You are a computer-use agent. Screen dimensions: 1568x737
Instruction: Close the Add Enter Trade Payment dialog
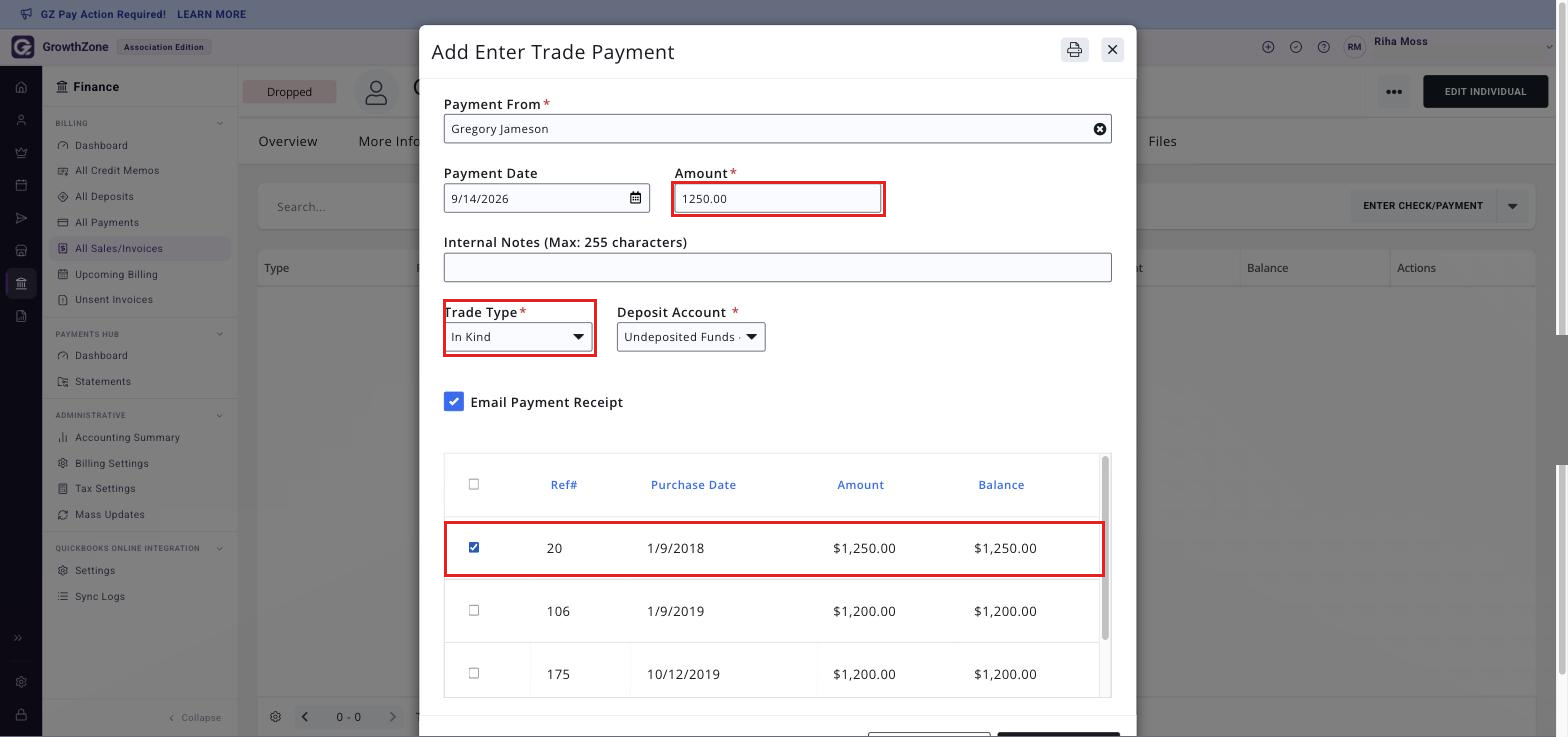(x=1112, y=50)
